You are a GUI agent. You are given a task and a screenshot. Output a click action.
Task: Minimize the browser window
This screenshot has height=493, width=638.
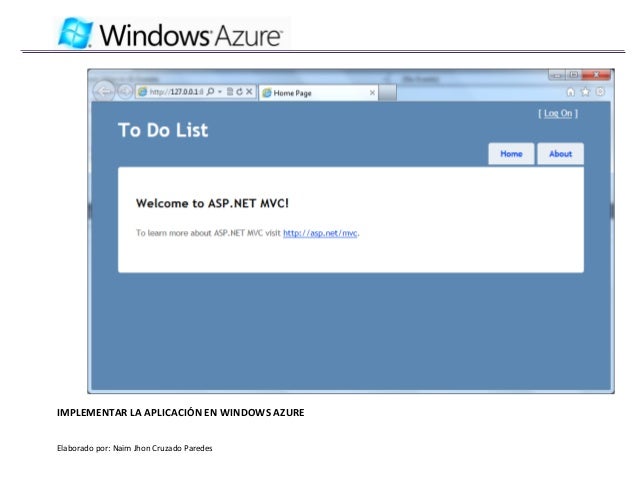click(557, 75)
